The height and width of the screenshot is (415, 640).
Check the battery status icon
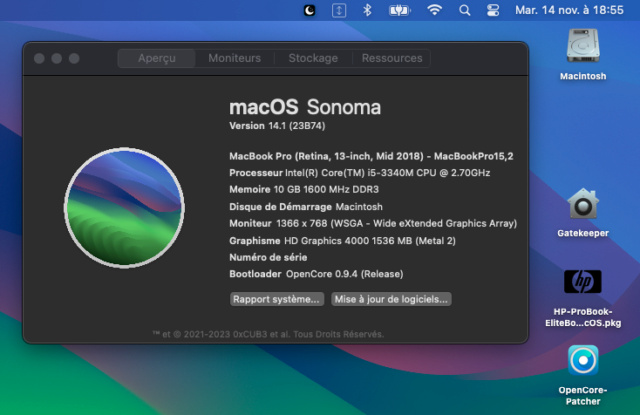pos(399,10)
